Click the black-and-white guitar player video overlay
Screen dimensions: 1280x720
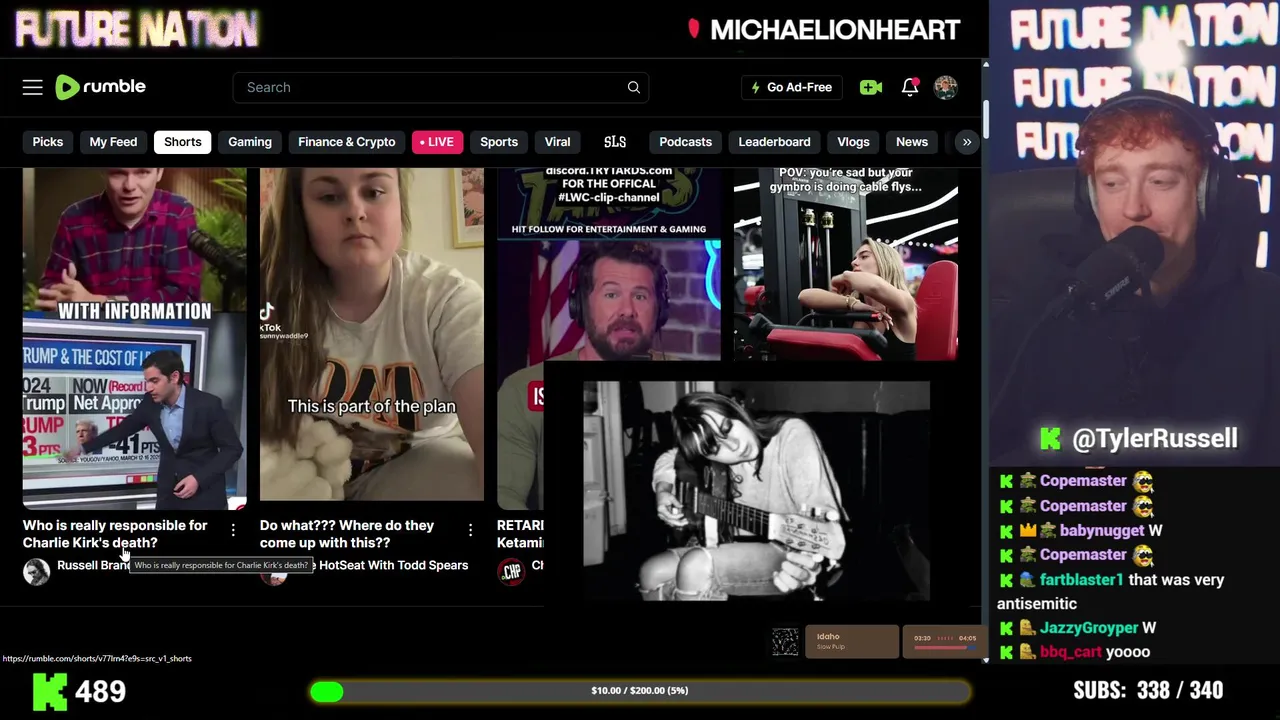click(x=757, y=490)
